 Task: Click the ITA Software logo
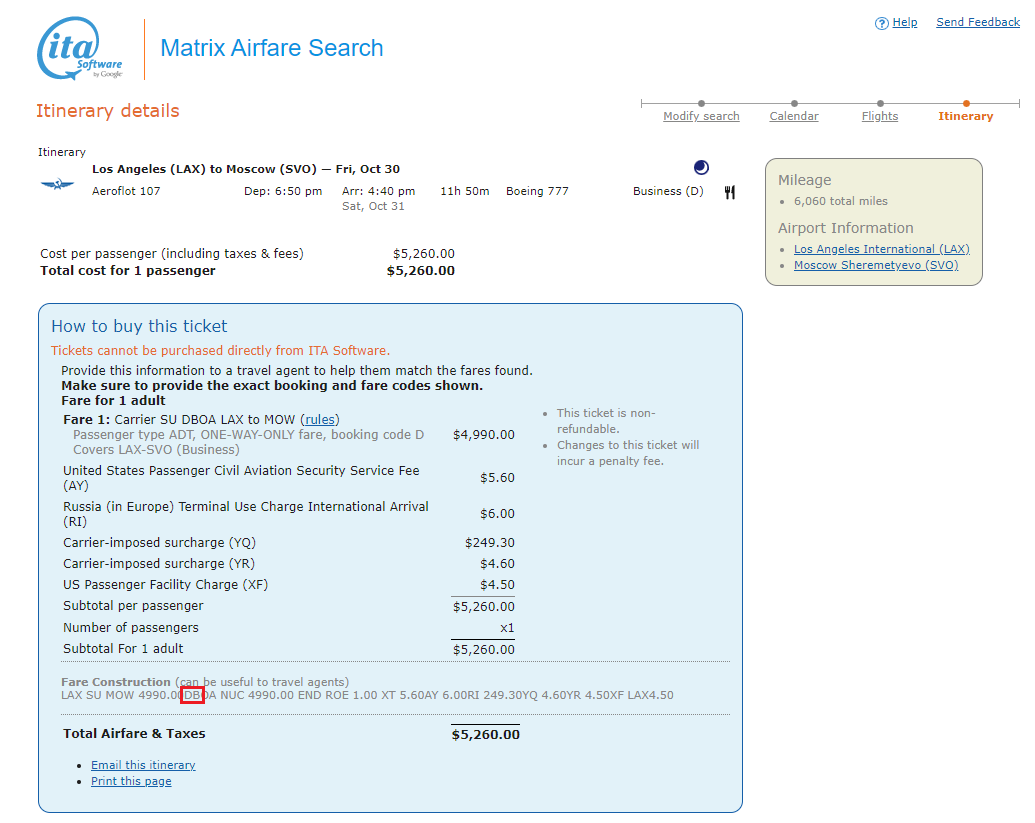click(80, 48)
